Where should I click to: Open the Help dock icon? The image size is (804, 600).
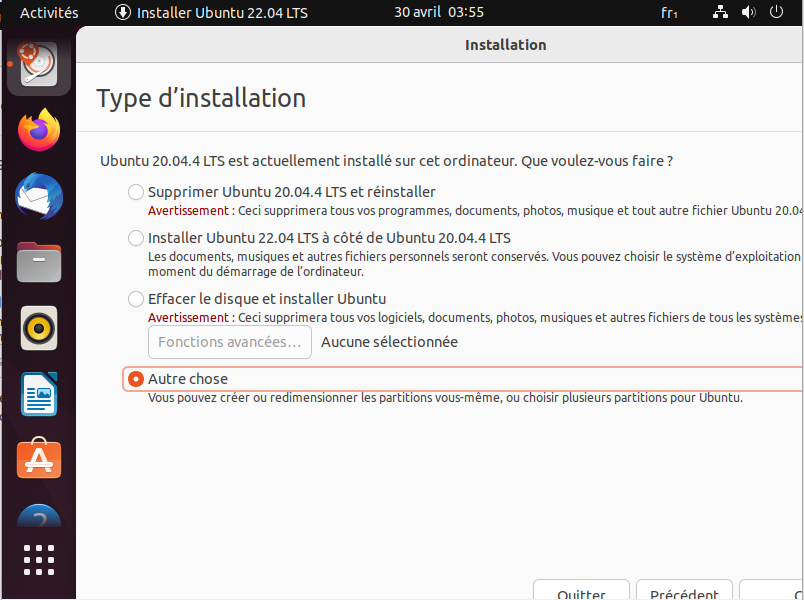pyautogui.click(x=39, y=516)
